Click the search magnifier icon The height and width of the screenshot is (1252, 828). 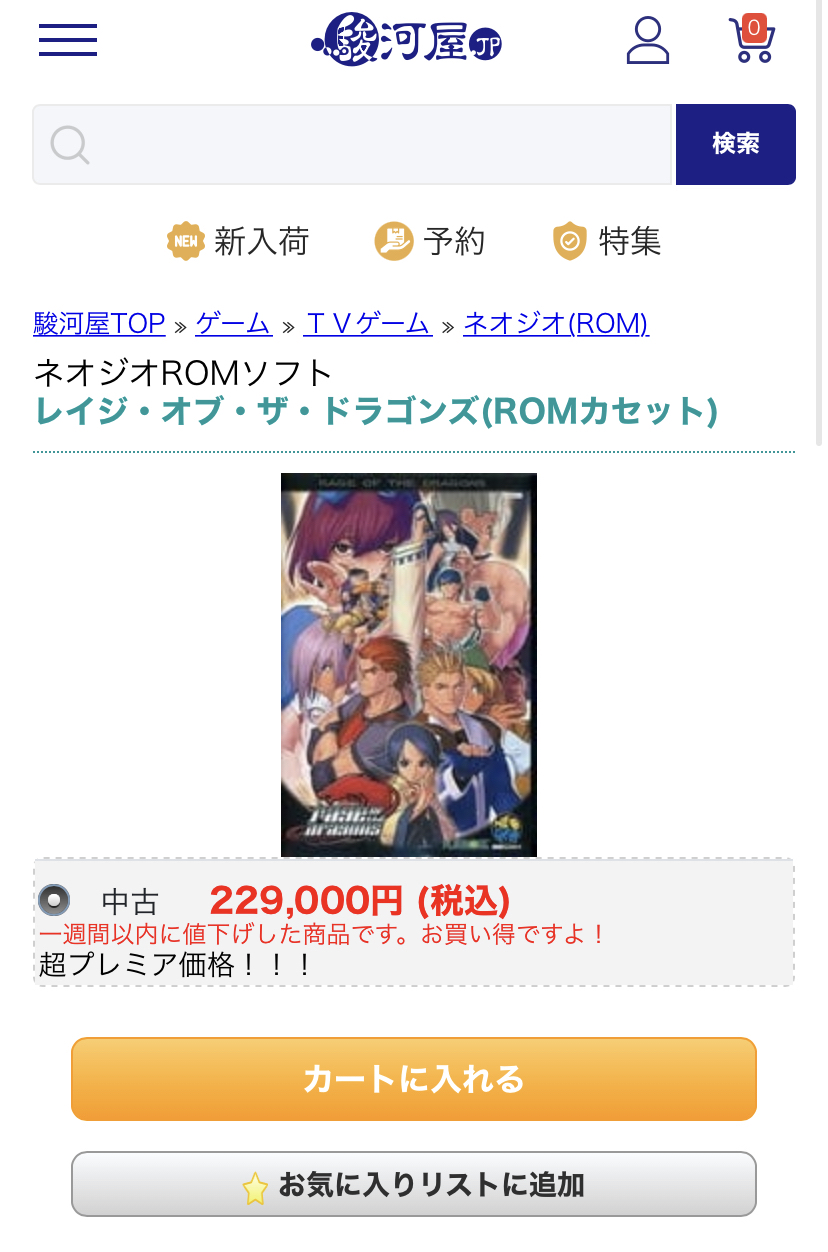[x=70, y=145]
